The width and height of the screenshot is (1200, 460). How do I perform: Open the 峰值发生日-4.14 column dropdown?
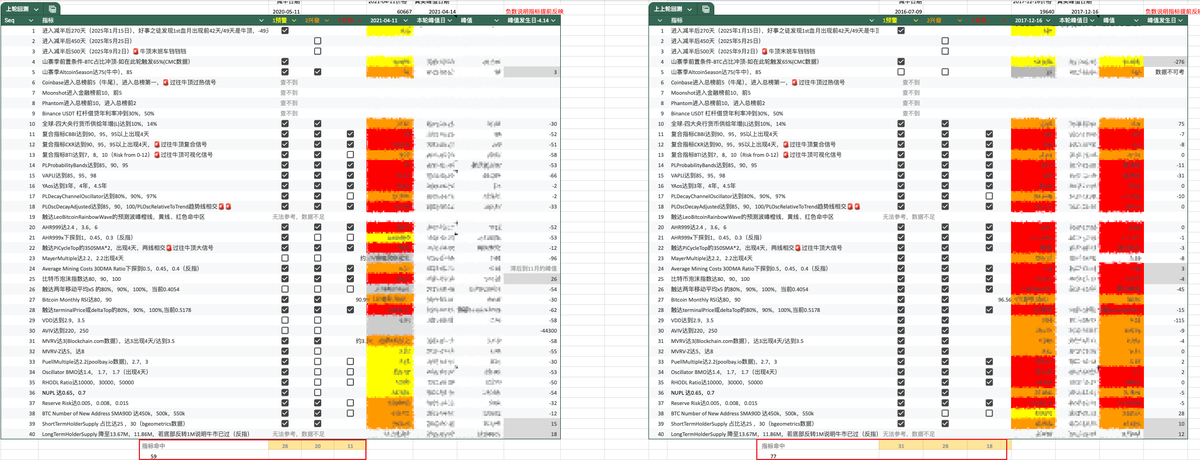[x=554, y=20]
